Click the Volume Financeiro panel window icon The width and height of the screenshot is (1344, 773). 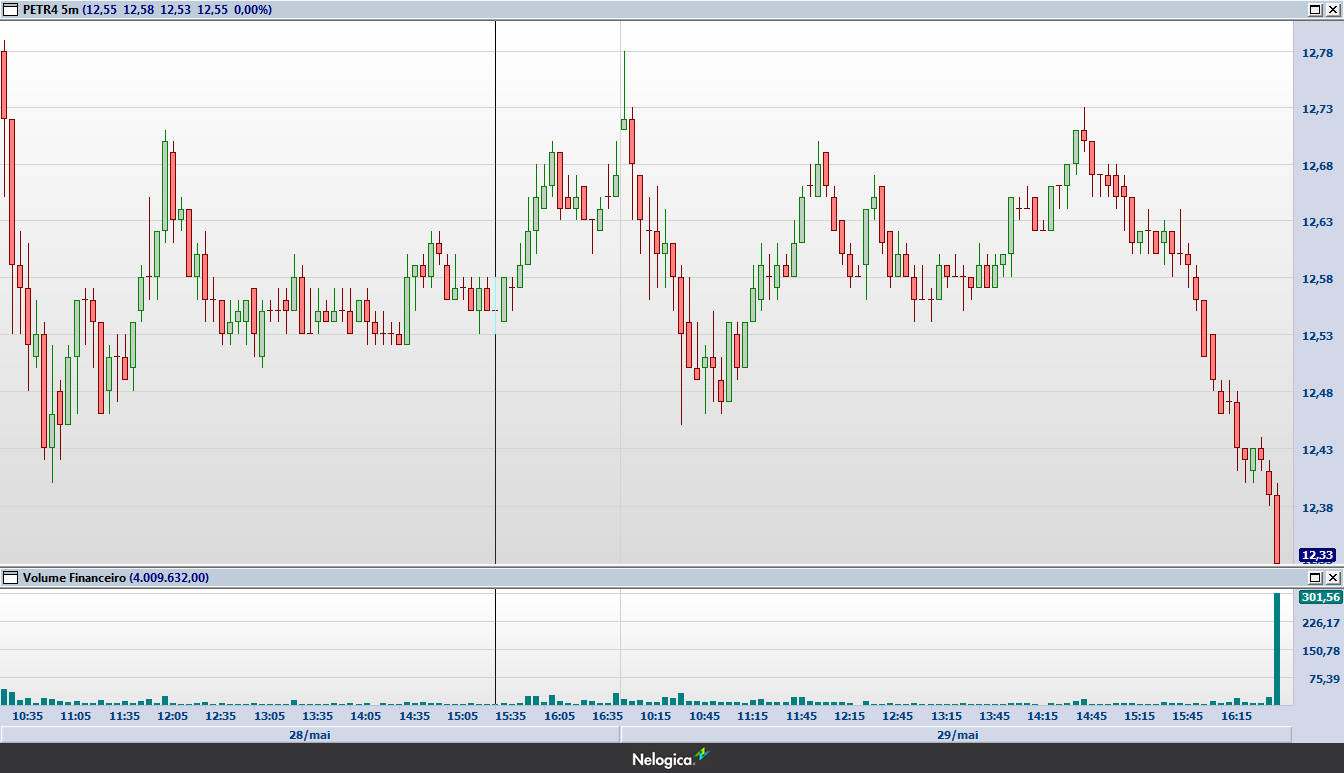pos(11,577)
